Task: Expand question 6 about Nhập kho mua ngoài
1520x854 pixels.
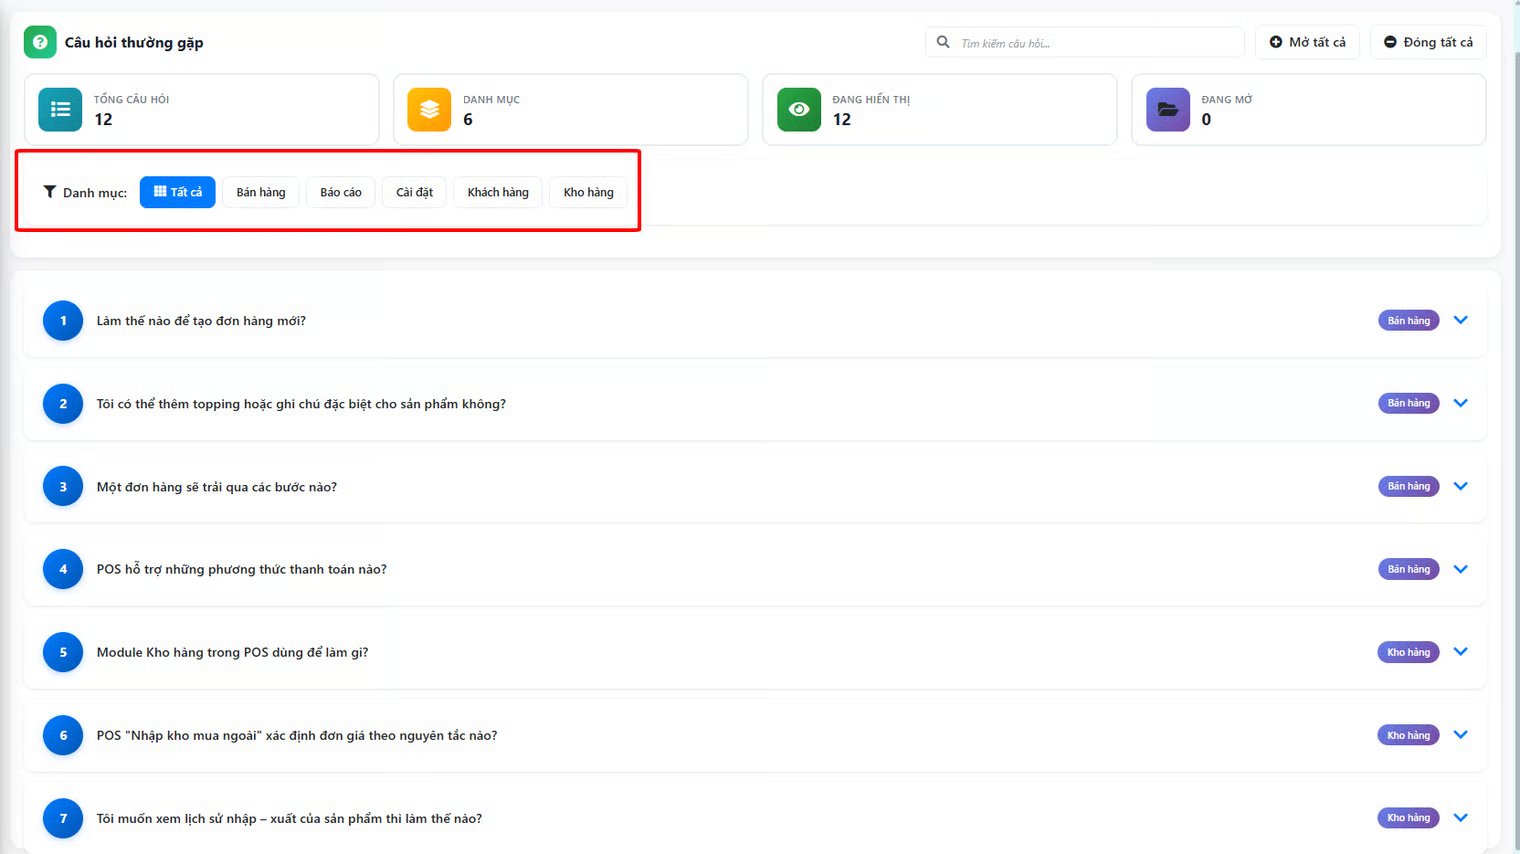Action: [x=1460, y=735]
